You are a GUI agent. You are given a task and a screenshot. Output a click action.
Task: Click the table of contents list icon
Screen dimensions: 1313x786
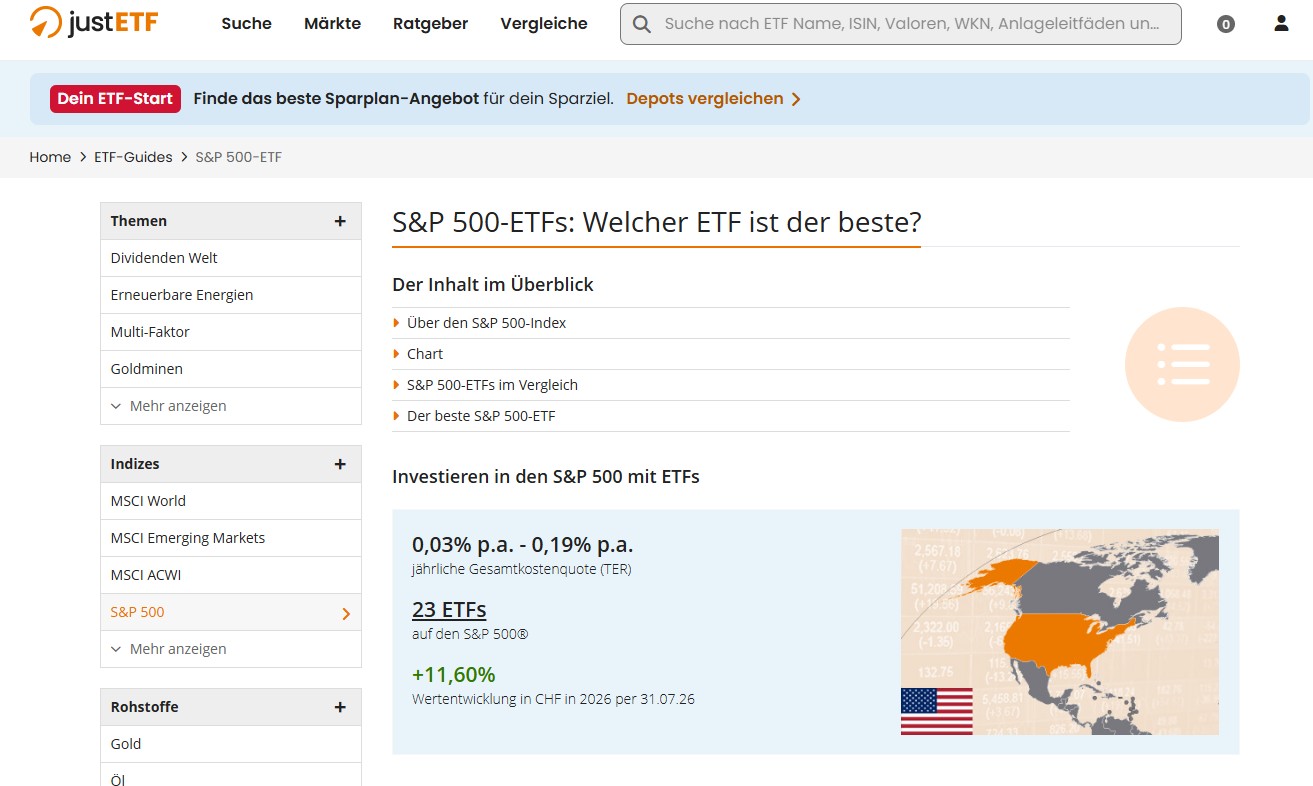click(1182, 365)
